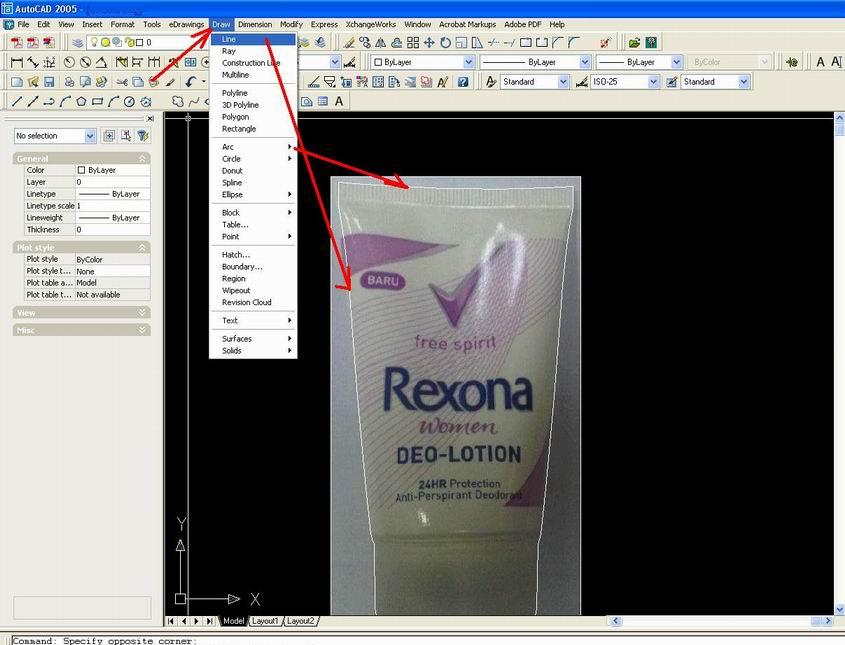Click the Table tool icon in draw toolbar
This screenshot has width=845, height=645.
tap(323, 101)
